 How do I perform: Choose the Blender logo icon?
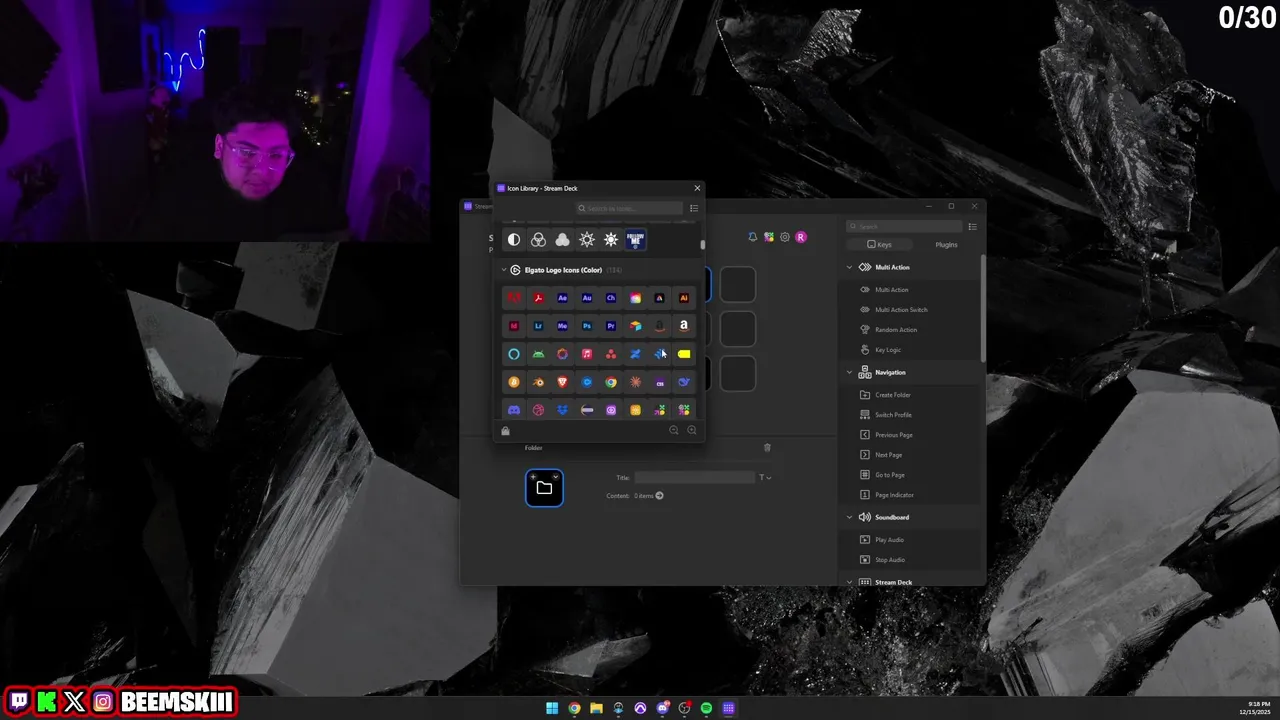click(538, 382)
